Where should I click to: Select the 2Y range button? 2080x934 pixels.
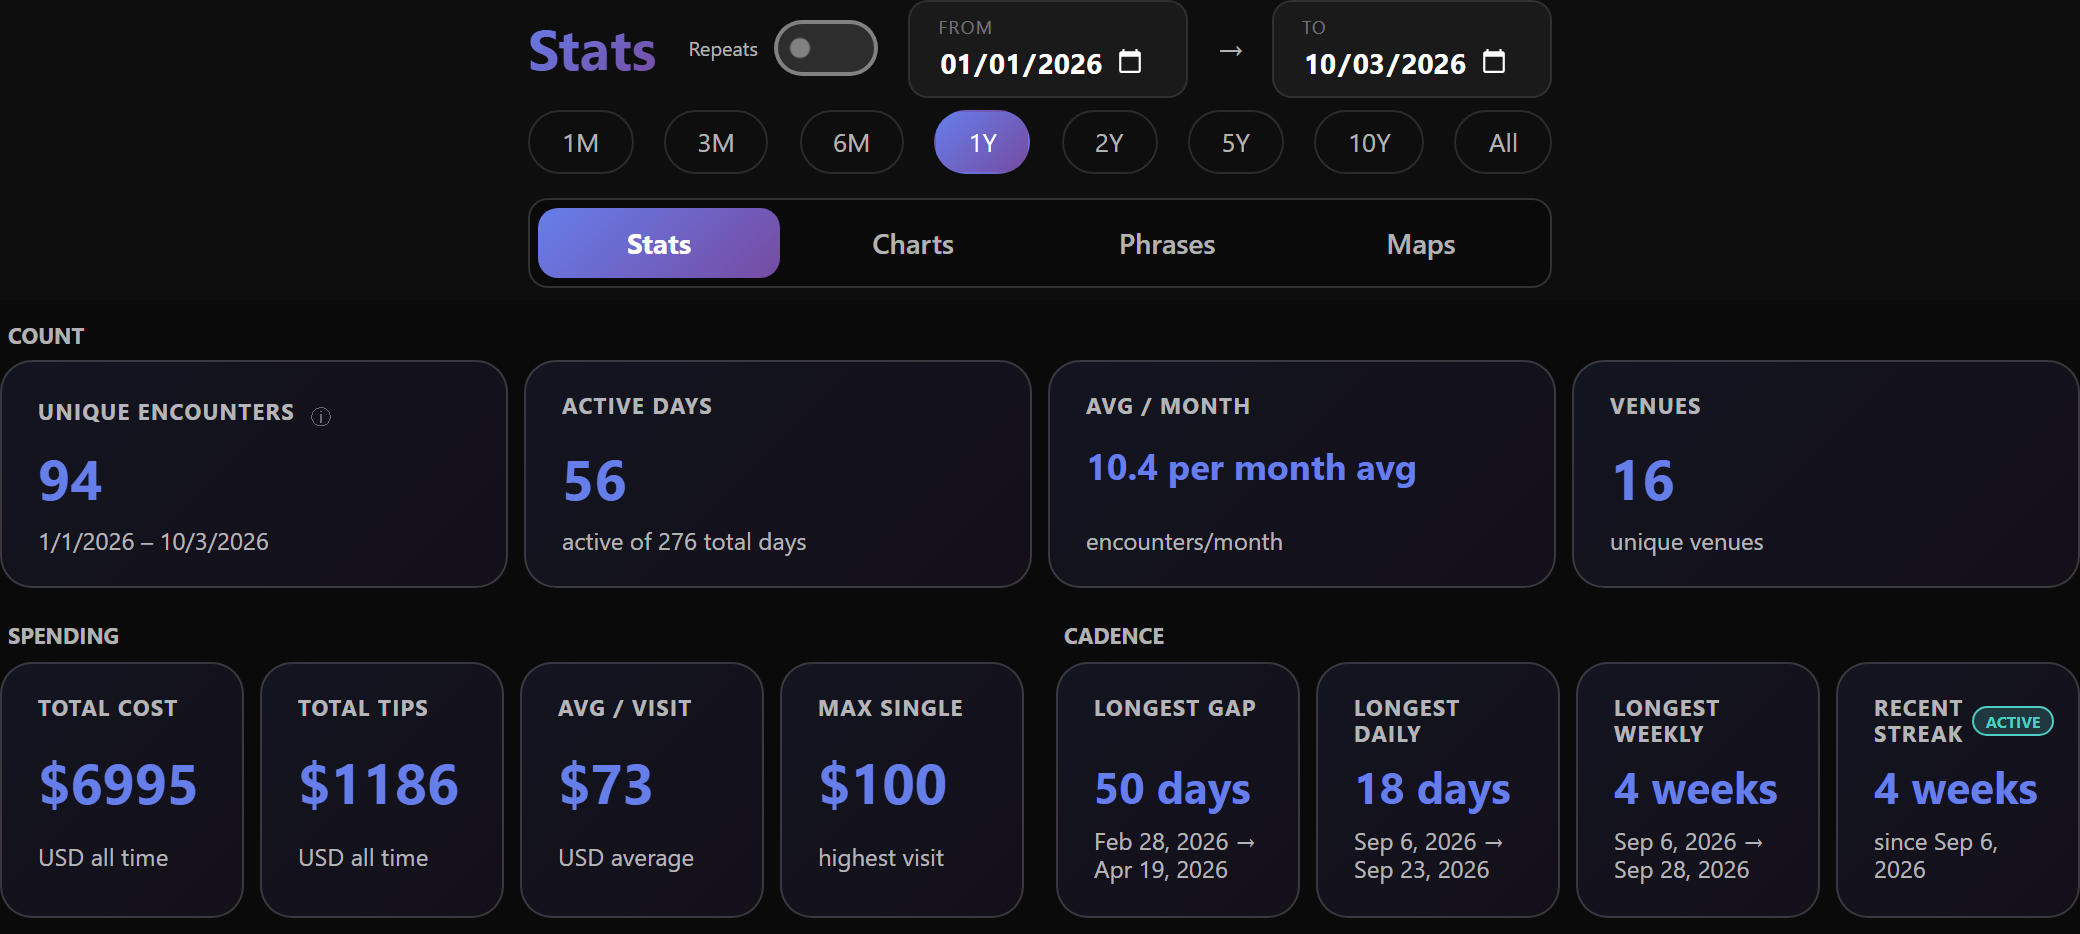click(x=1109, y=142)
